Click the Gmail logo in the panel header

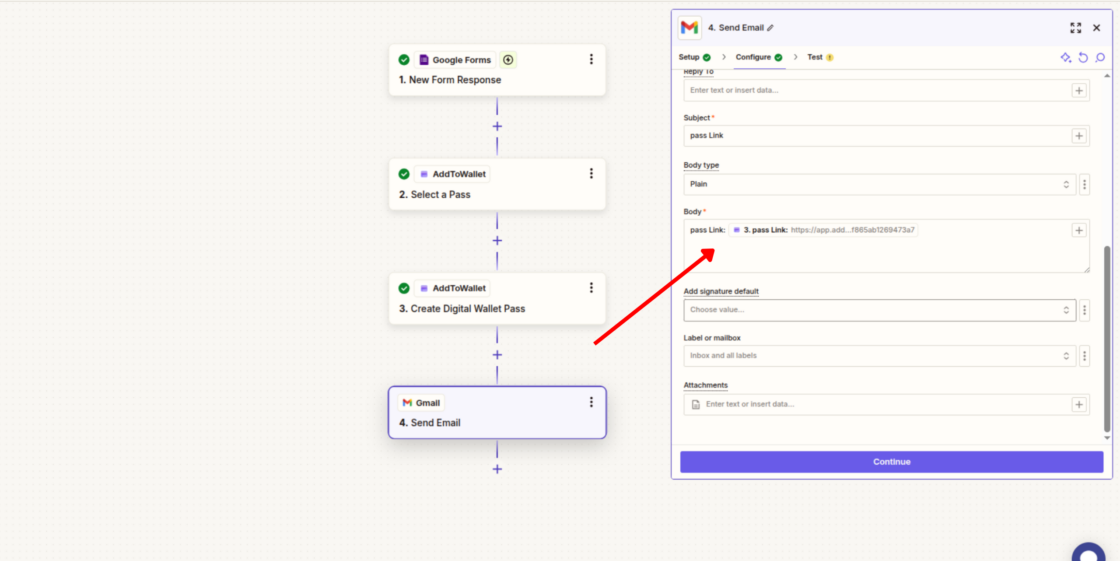coord(689,28)
